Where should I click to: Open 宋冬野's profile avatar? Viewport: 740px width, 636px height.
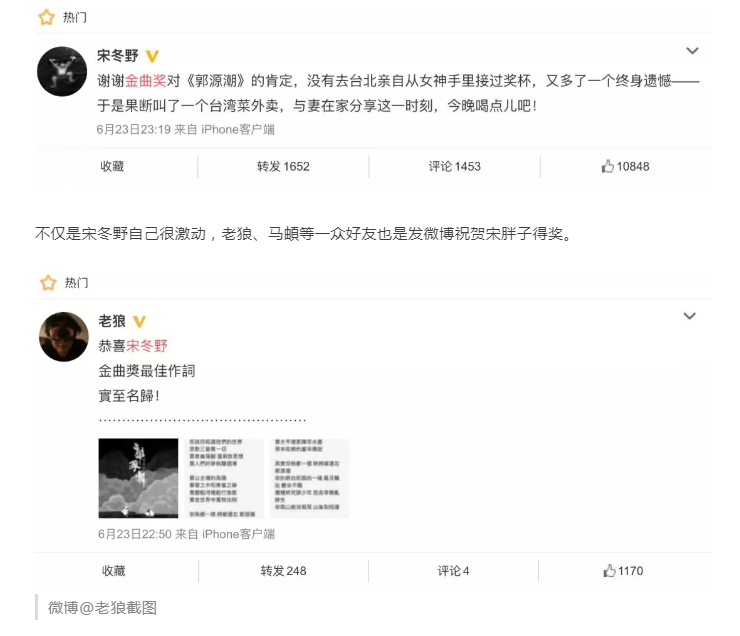tap(62, 71)
